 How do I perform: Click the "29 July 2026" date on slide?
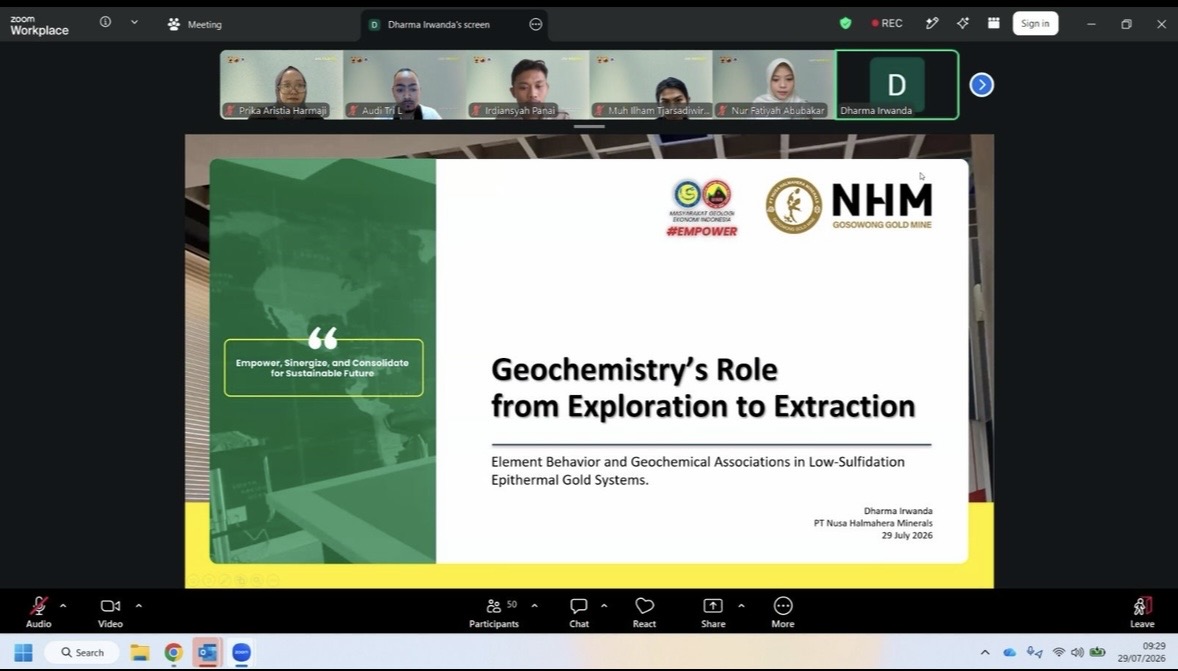pyautogui.click(x=907, y=536)
